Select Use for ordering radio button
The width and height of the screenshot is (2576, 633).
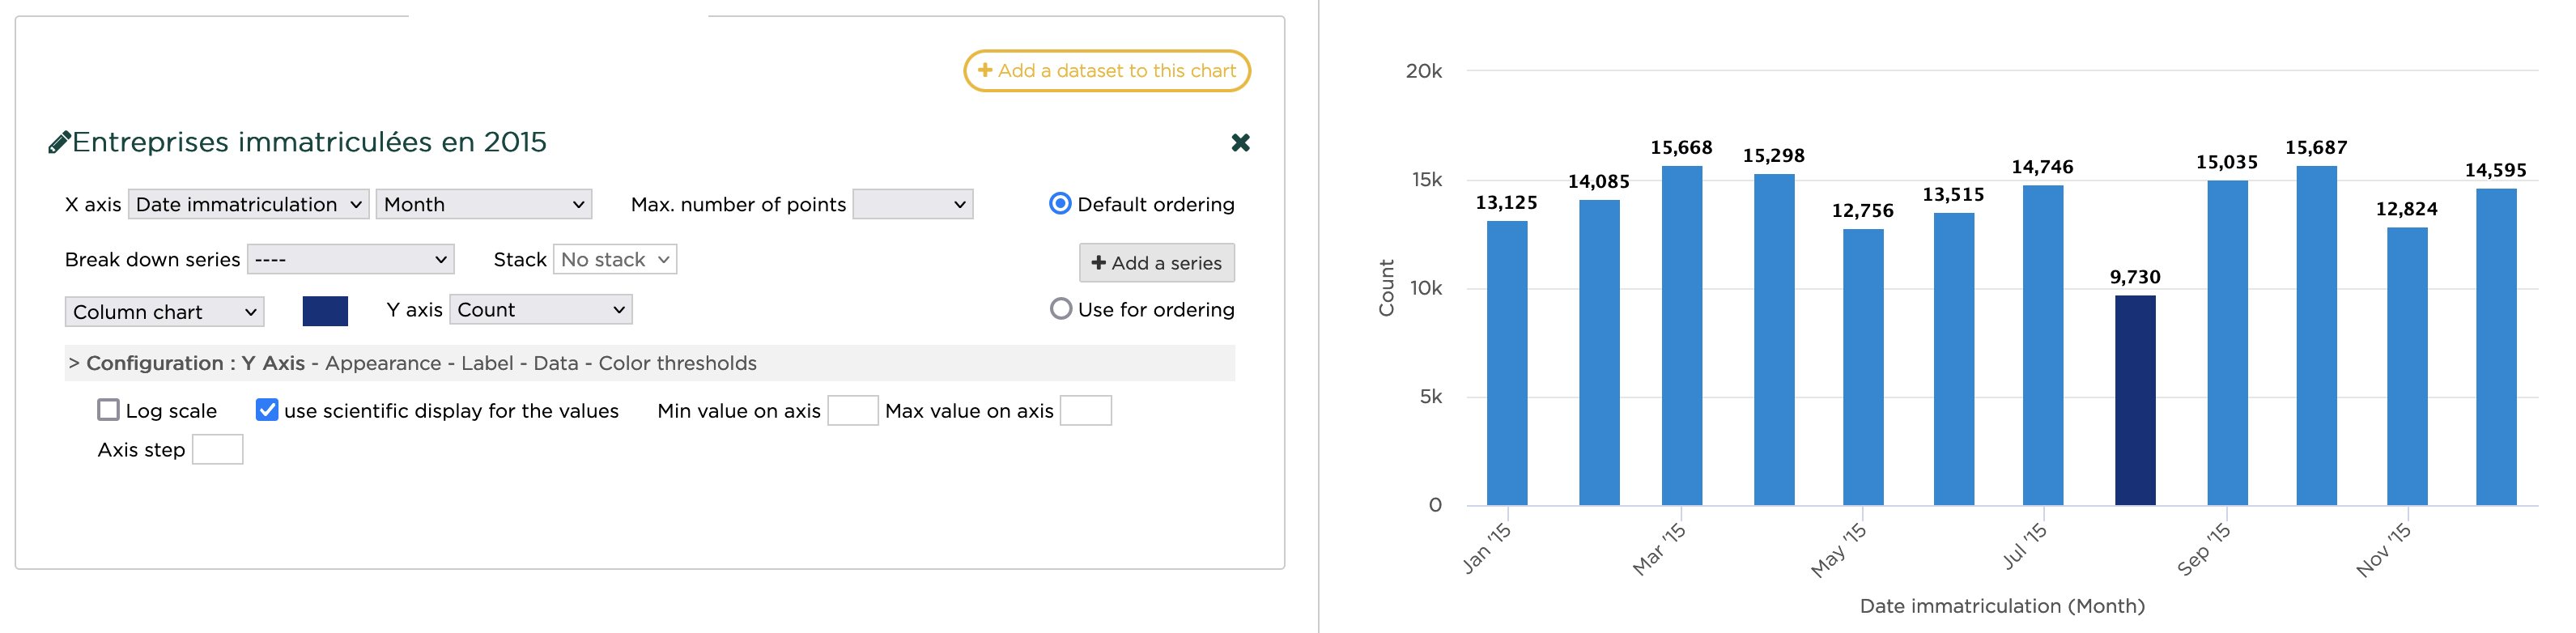click(1060, 309)
